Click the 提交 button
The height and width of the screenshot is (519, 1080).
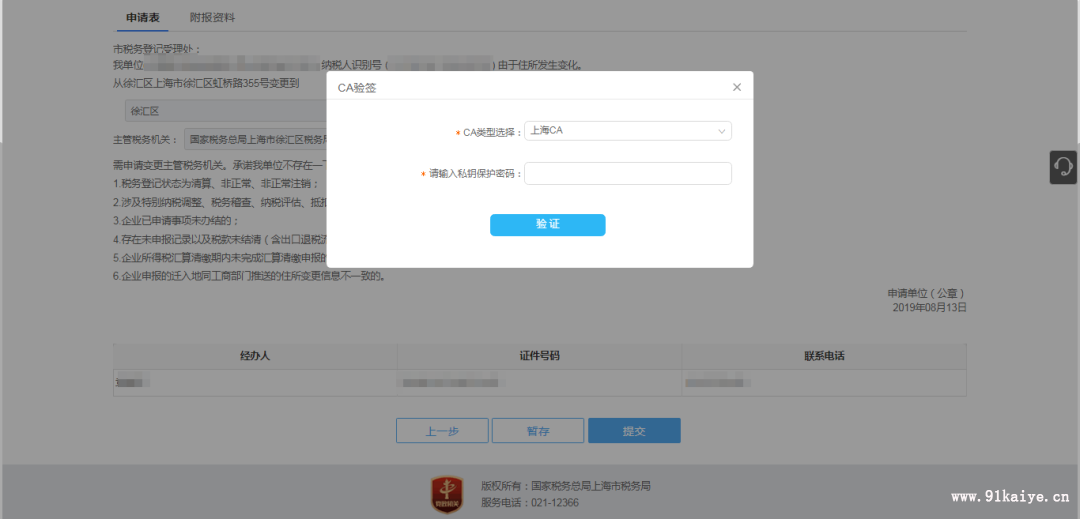634,431
